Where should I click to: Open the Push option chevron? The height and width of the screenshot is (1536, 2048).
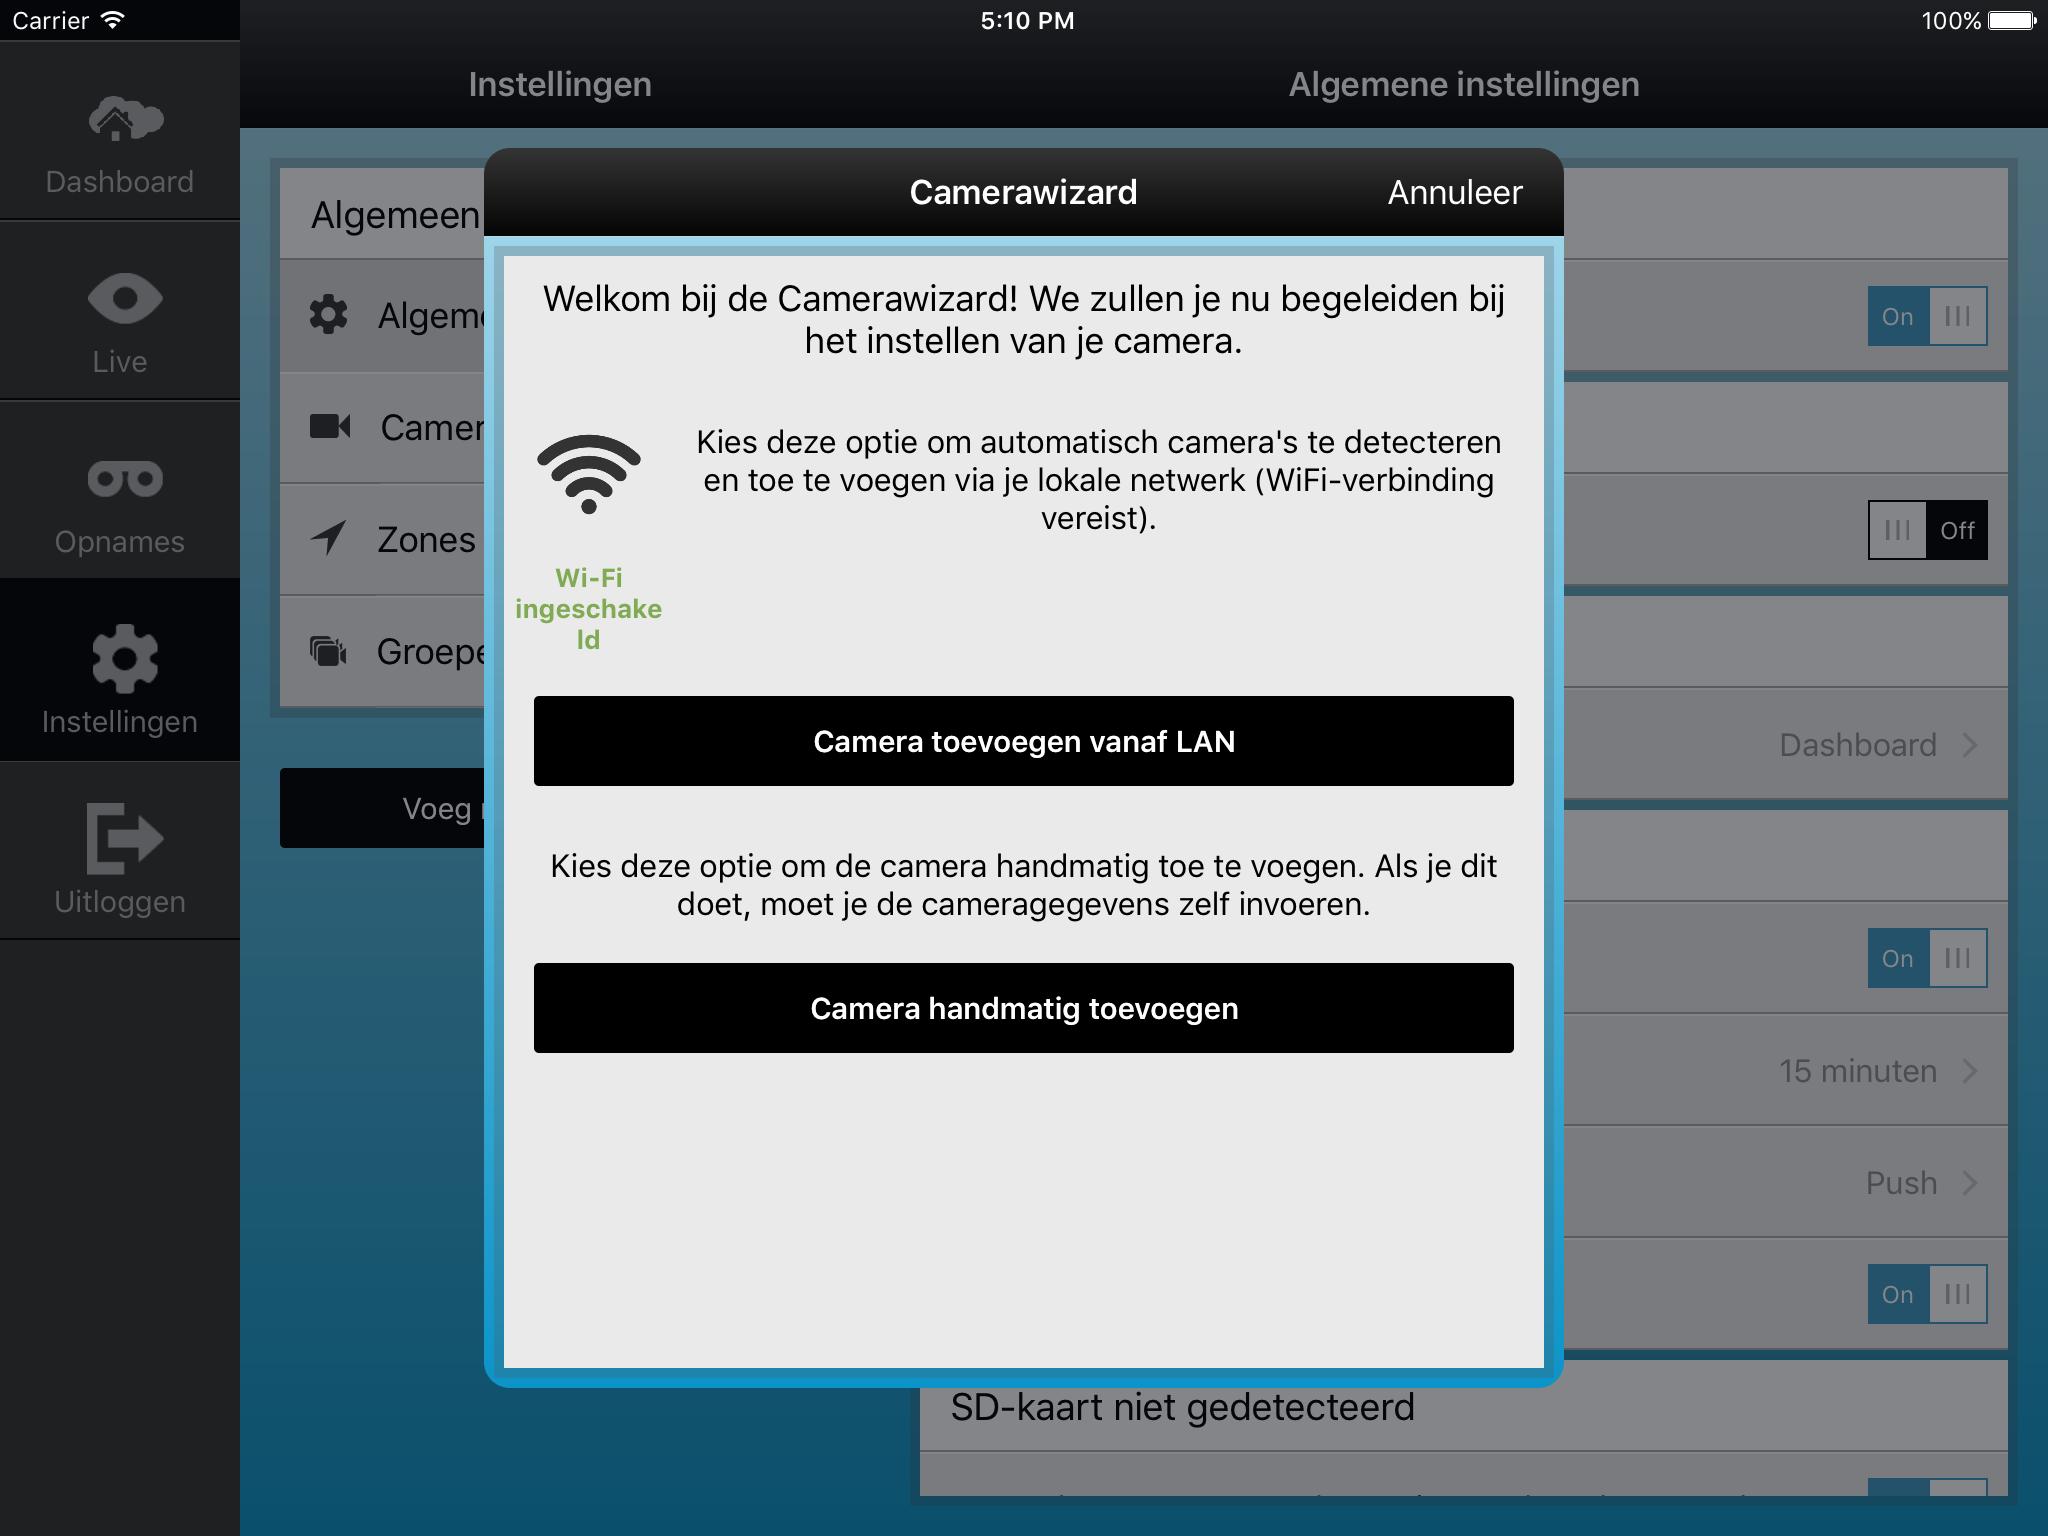pyautogui.click(x=1969, y=1183)
